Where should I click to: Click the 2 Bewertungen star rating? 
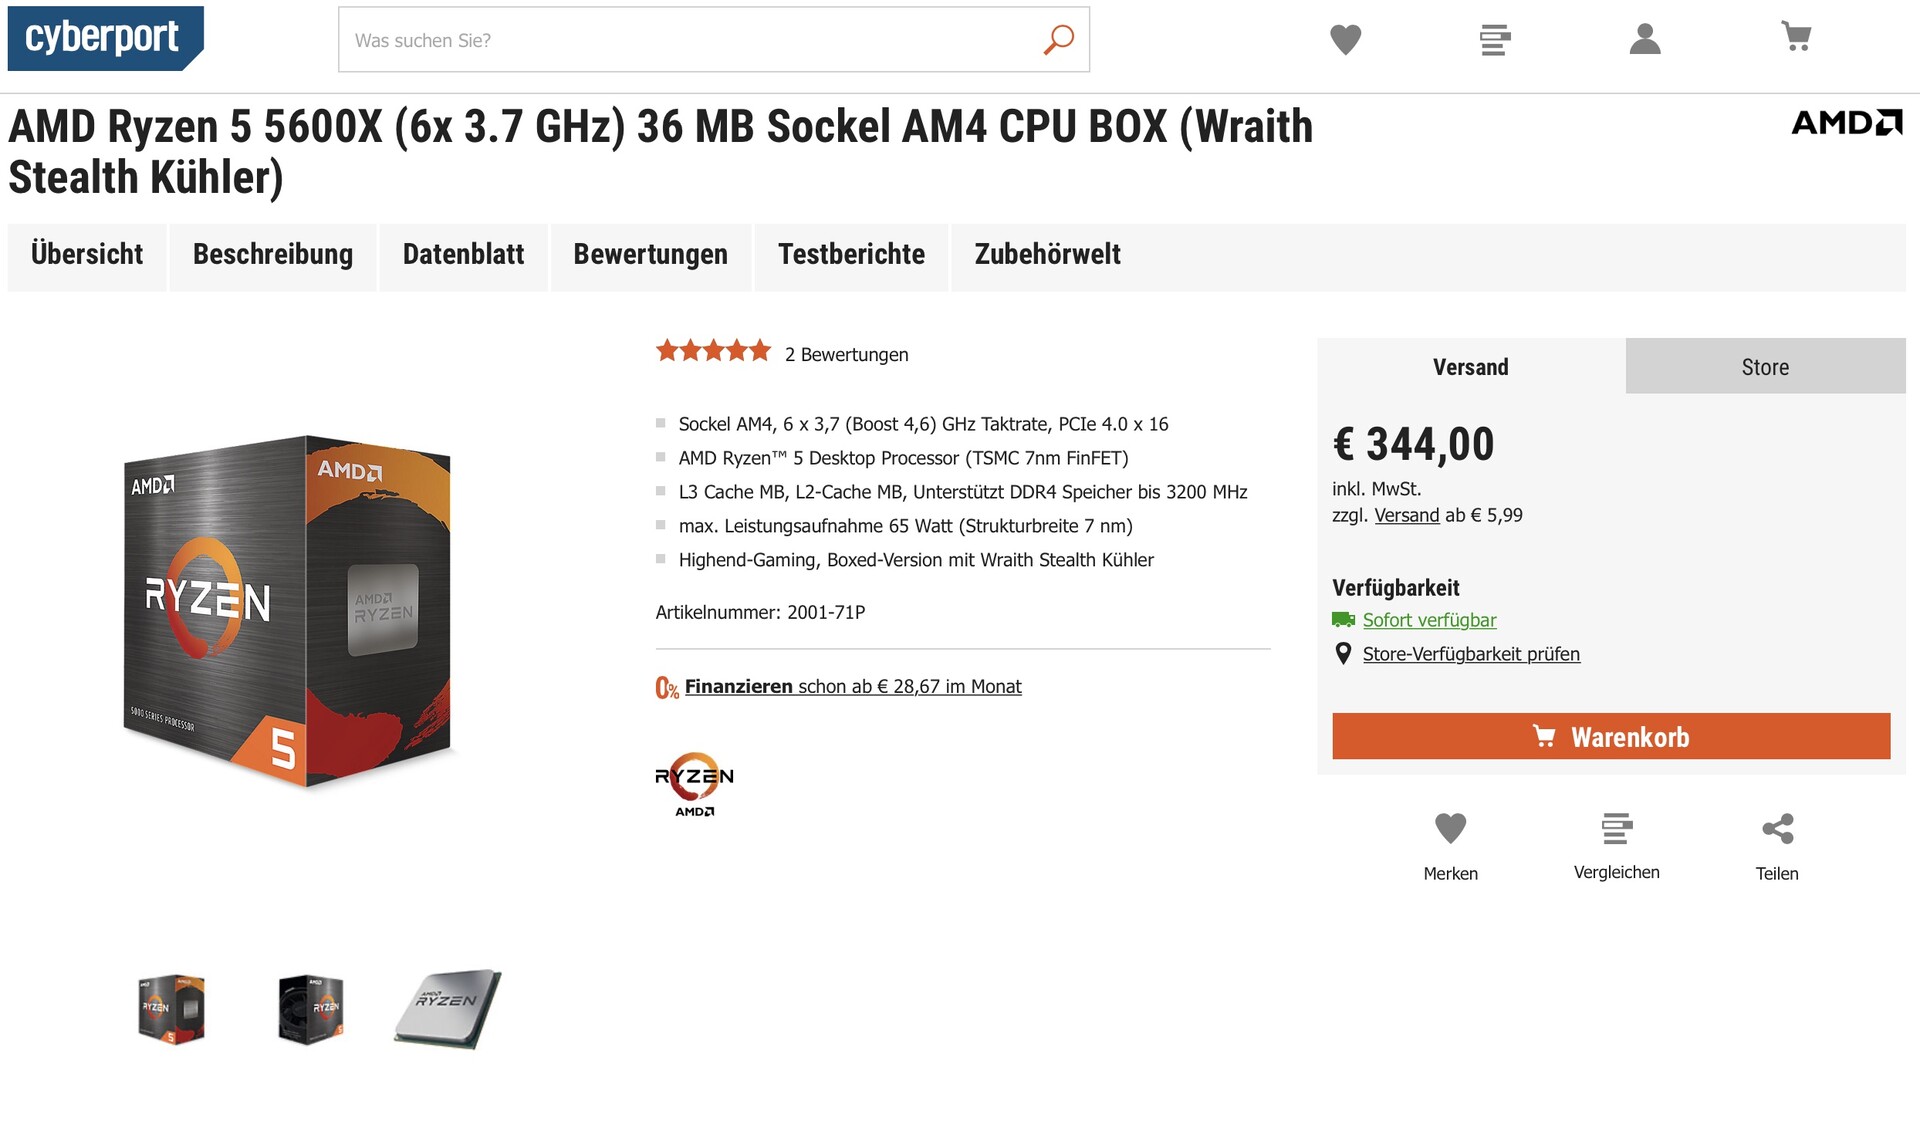(x=782, y=353)
